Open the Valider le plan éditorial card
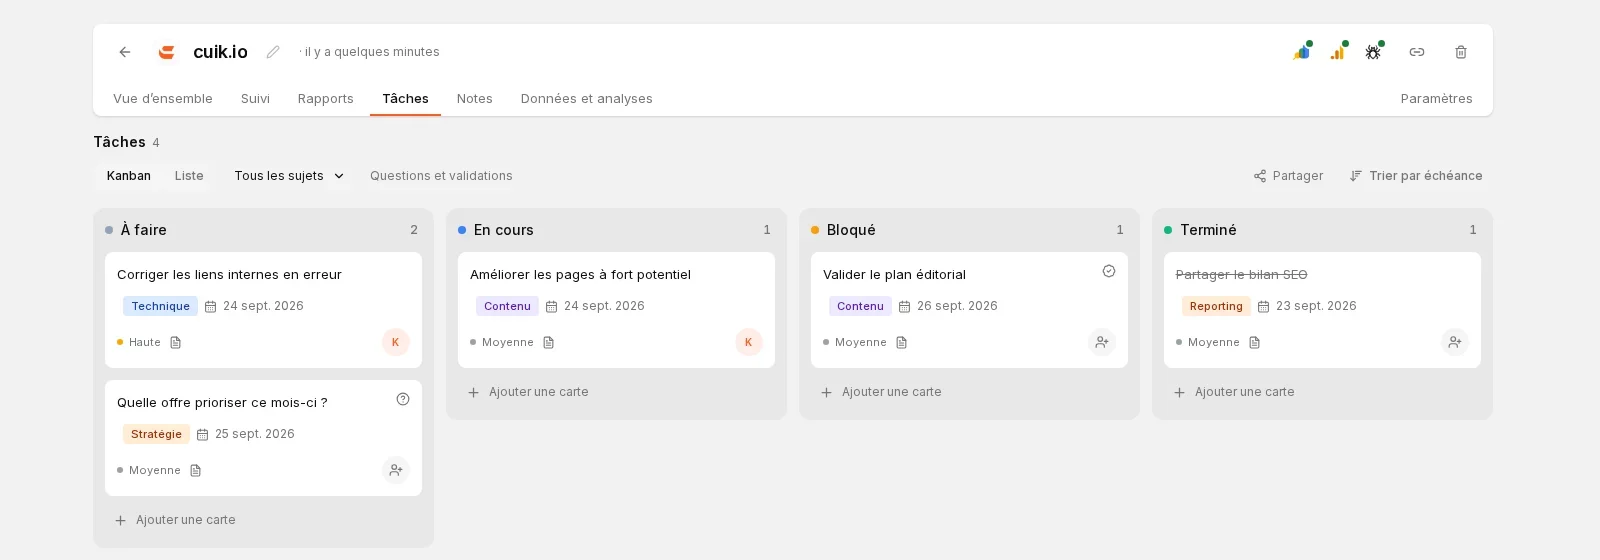 tap(969, 310)
